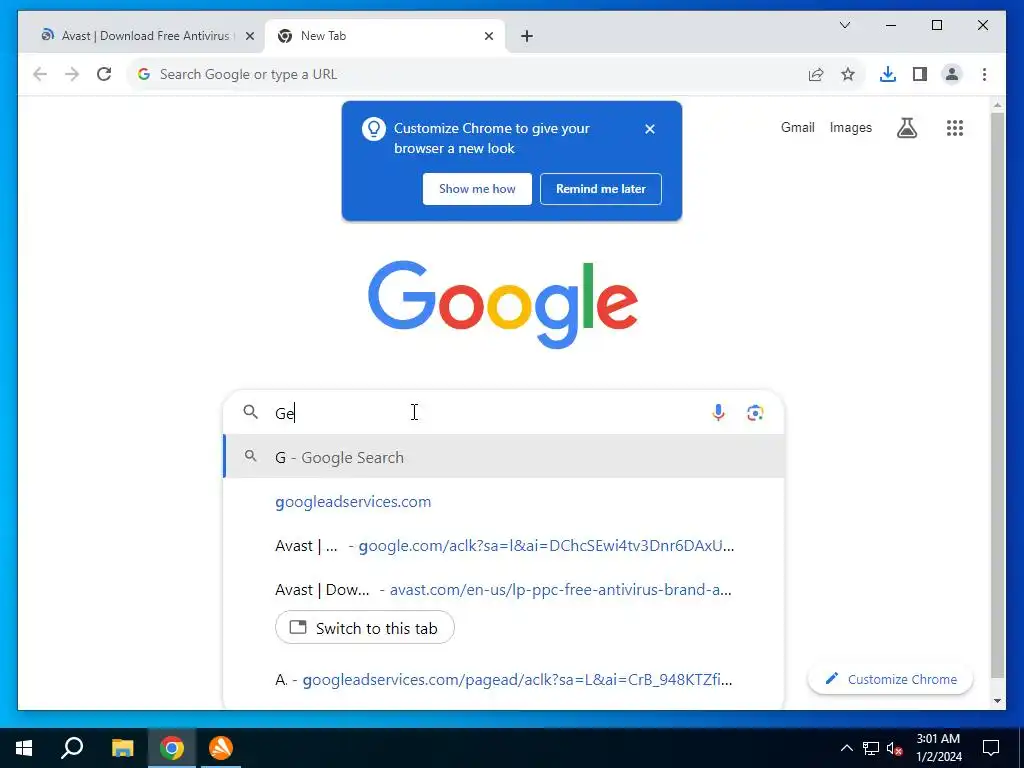Open the Gmail link

click(x=797, y=127)
